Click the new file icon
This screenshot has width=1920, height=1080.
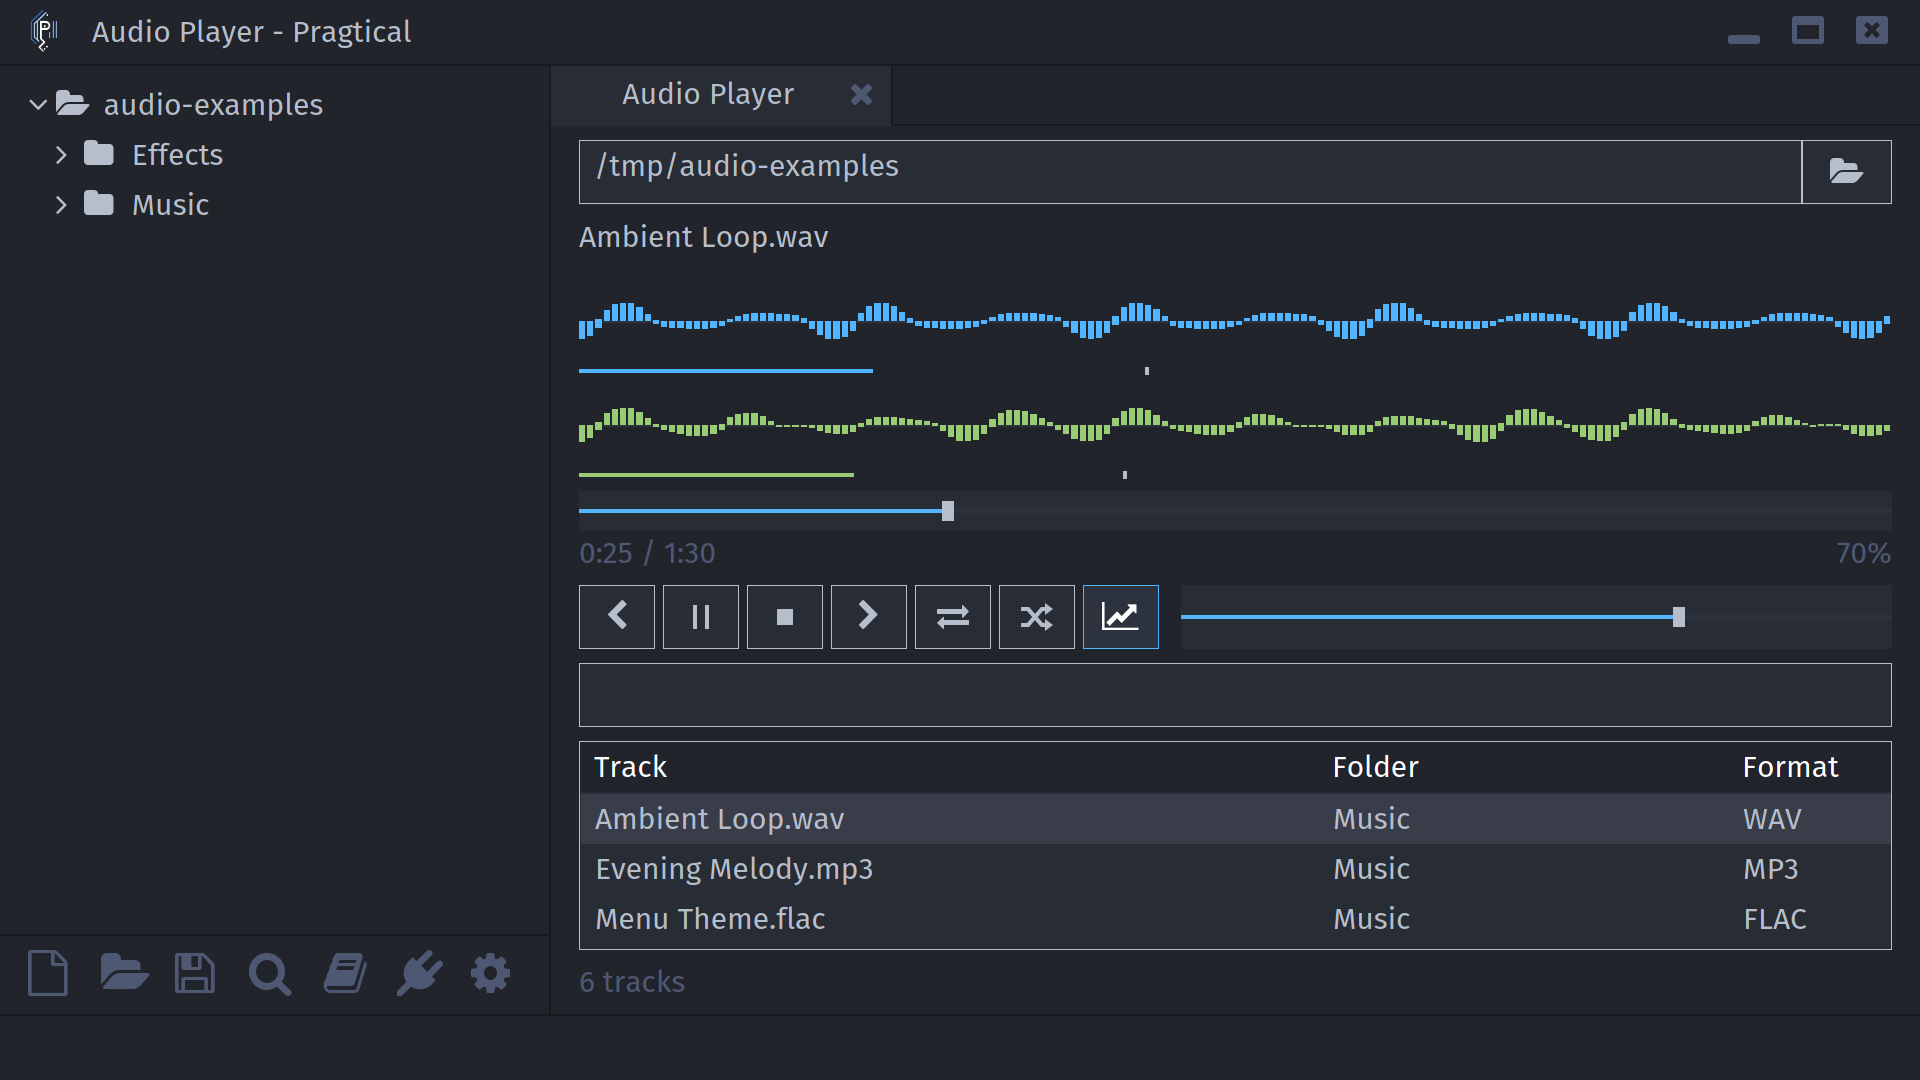pyautogui.click(x=48, y=973)
